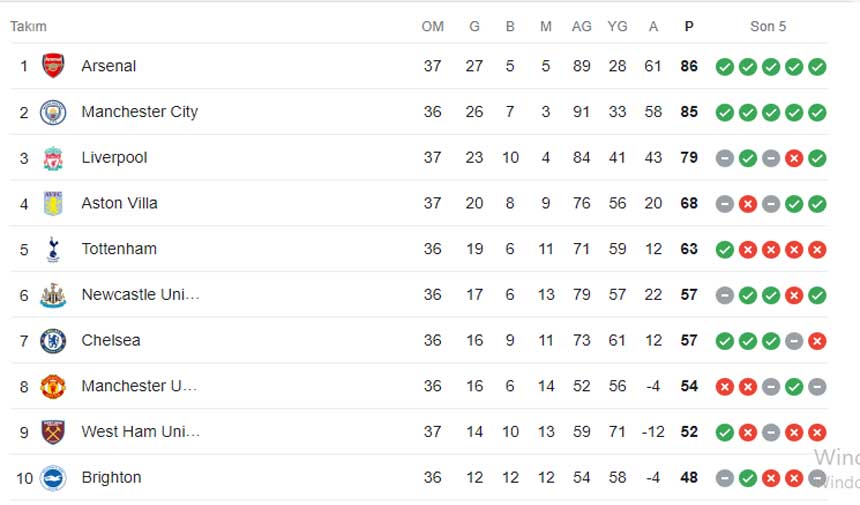The image size is (860, 505).
Task: Click the Manchester City club crest
Action: point(53,112)
